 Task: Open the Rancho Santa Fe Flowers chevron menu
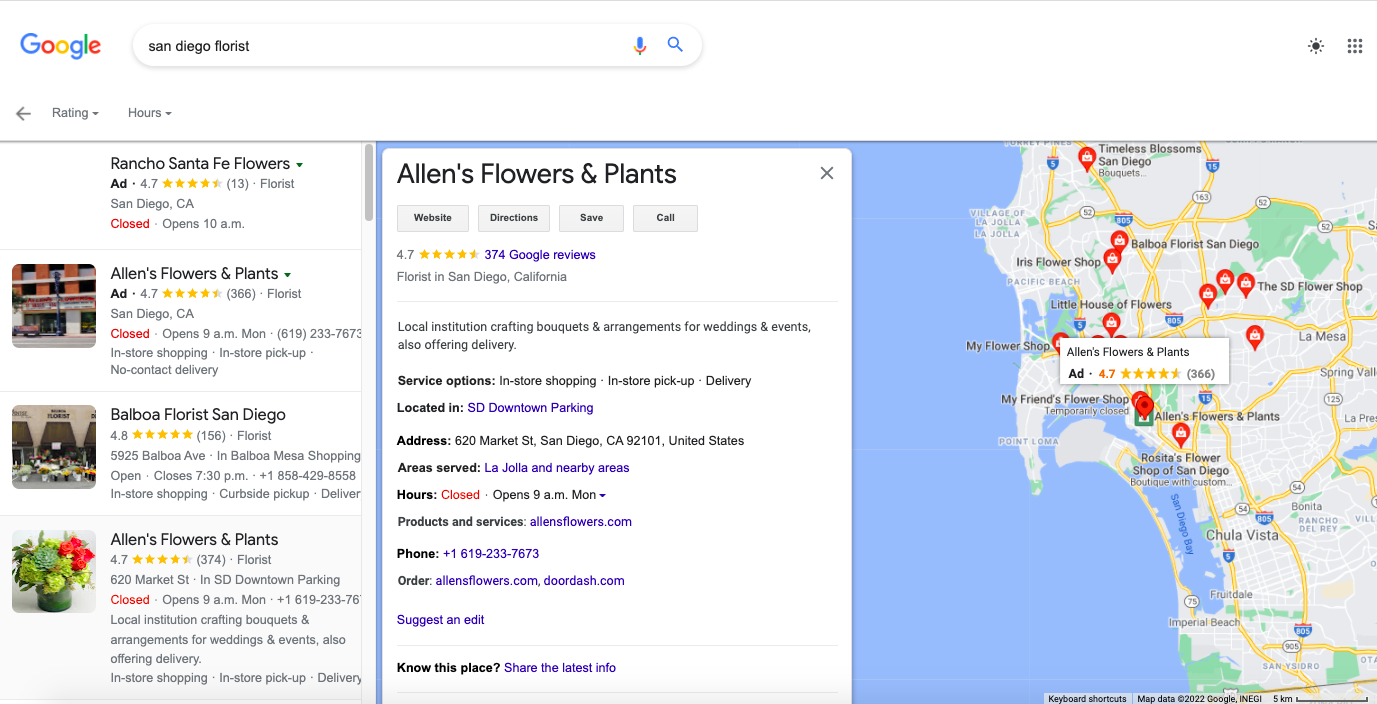(x=299, y=163)
